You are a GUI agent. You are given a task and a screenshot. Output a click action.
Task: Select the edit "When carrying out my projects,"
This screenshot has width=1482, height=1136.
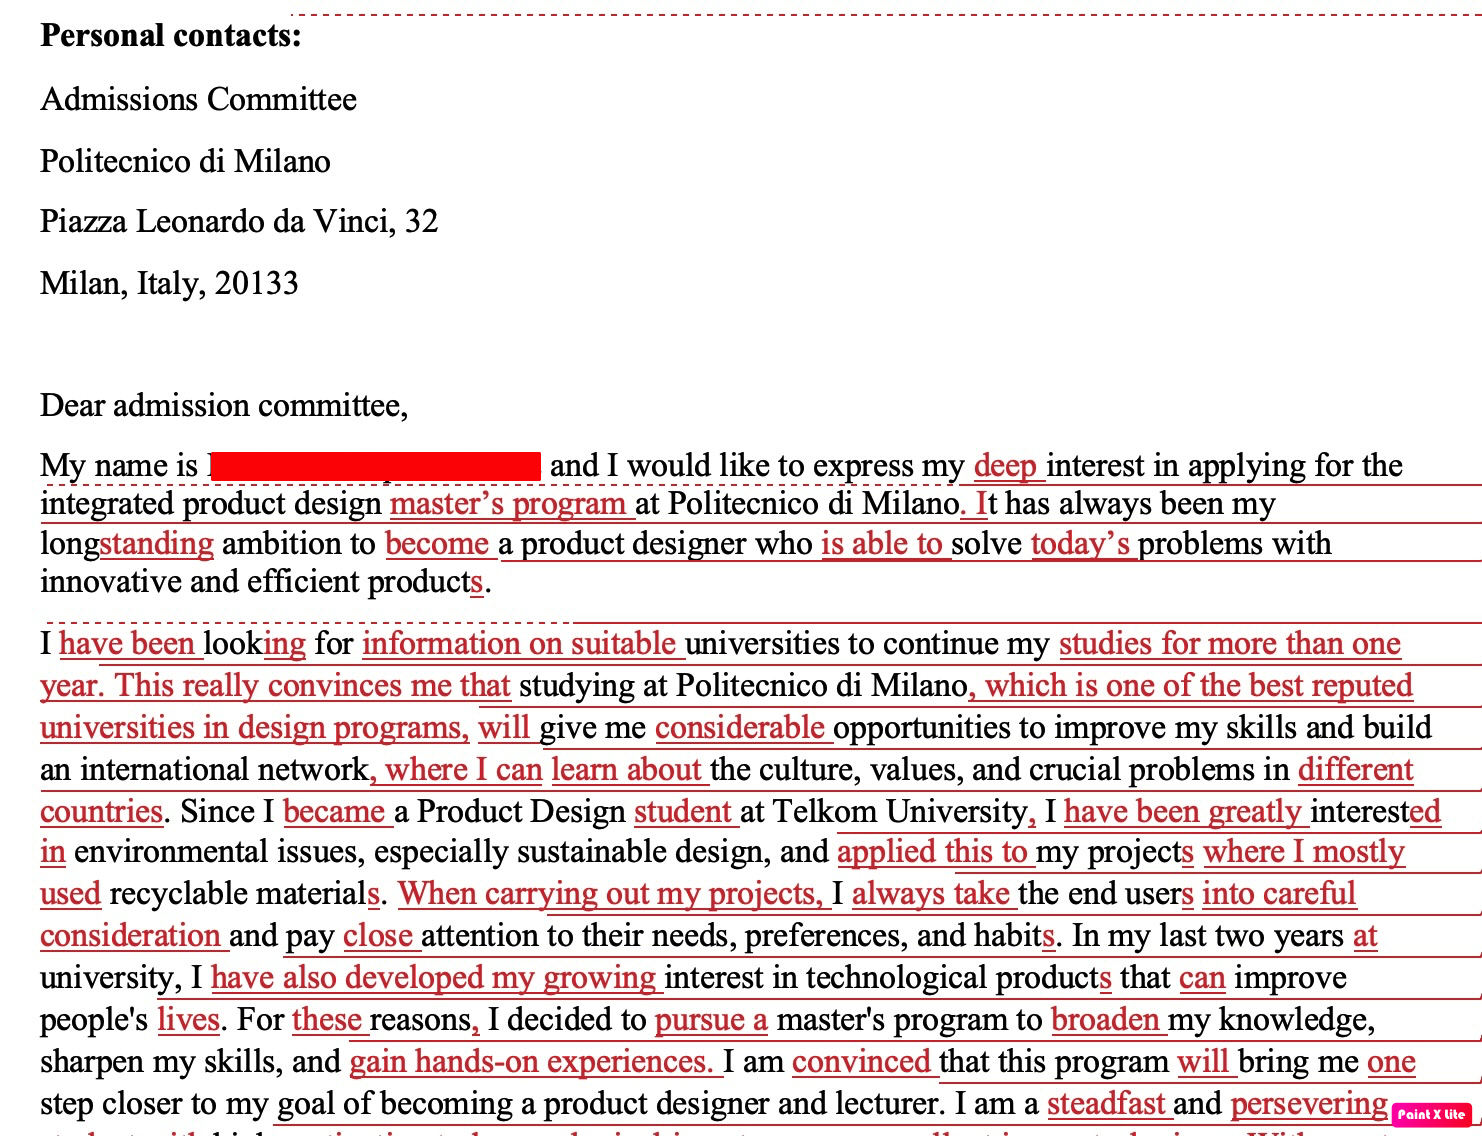click(610, 893)
